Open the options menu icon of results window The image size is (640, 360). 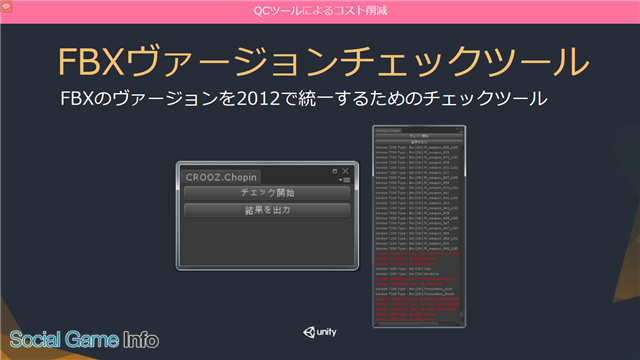[x=460, y=132]
